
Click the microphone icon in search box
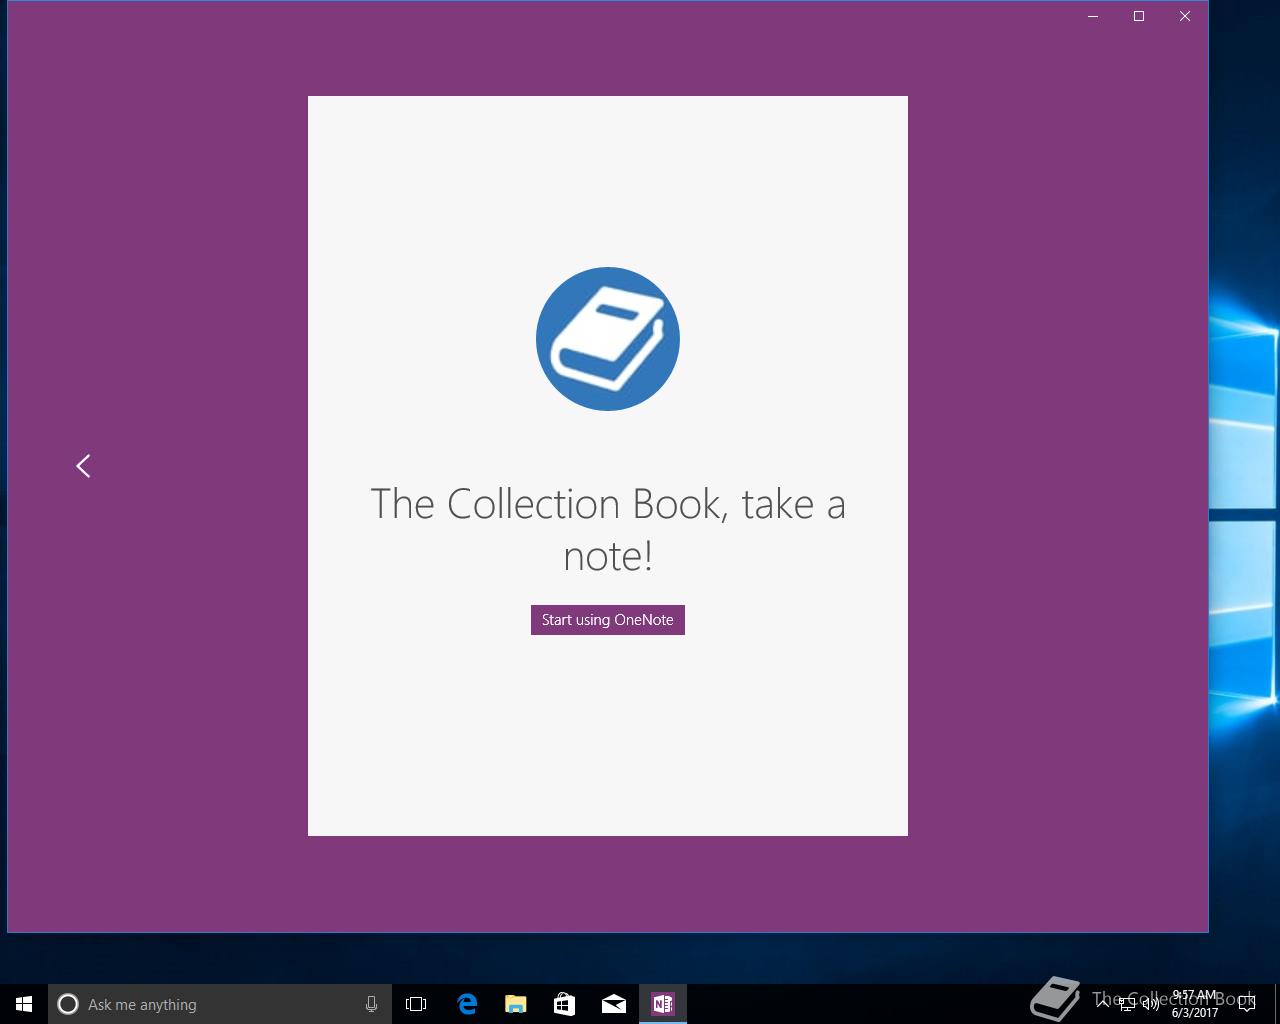click(x=371, y=1004)
